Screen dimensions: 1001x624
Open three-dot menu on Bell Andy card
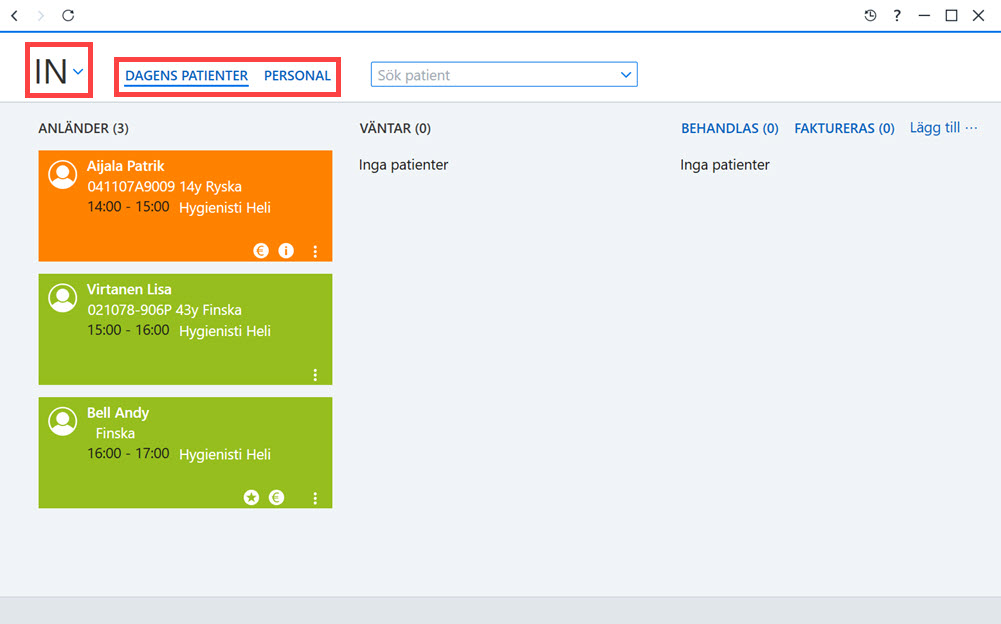pos(315,498)
